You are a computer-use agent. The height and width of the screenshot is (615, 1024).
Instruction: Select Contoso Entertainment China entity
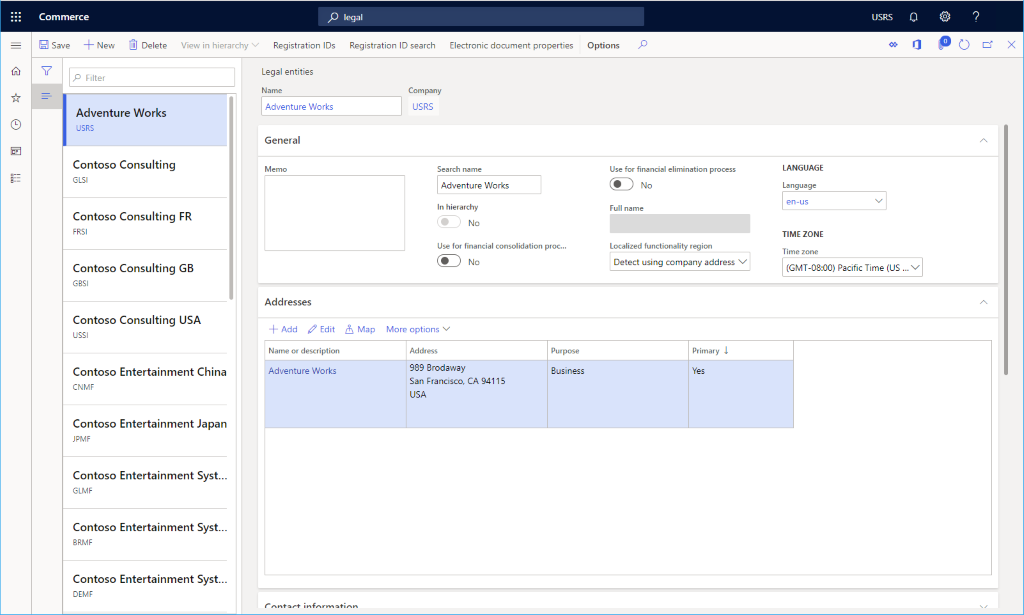point(145,379)
